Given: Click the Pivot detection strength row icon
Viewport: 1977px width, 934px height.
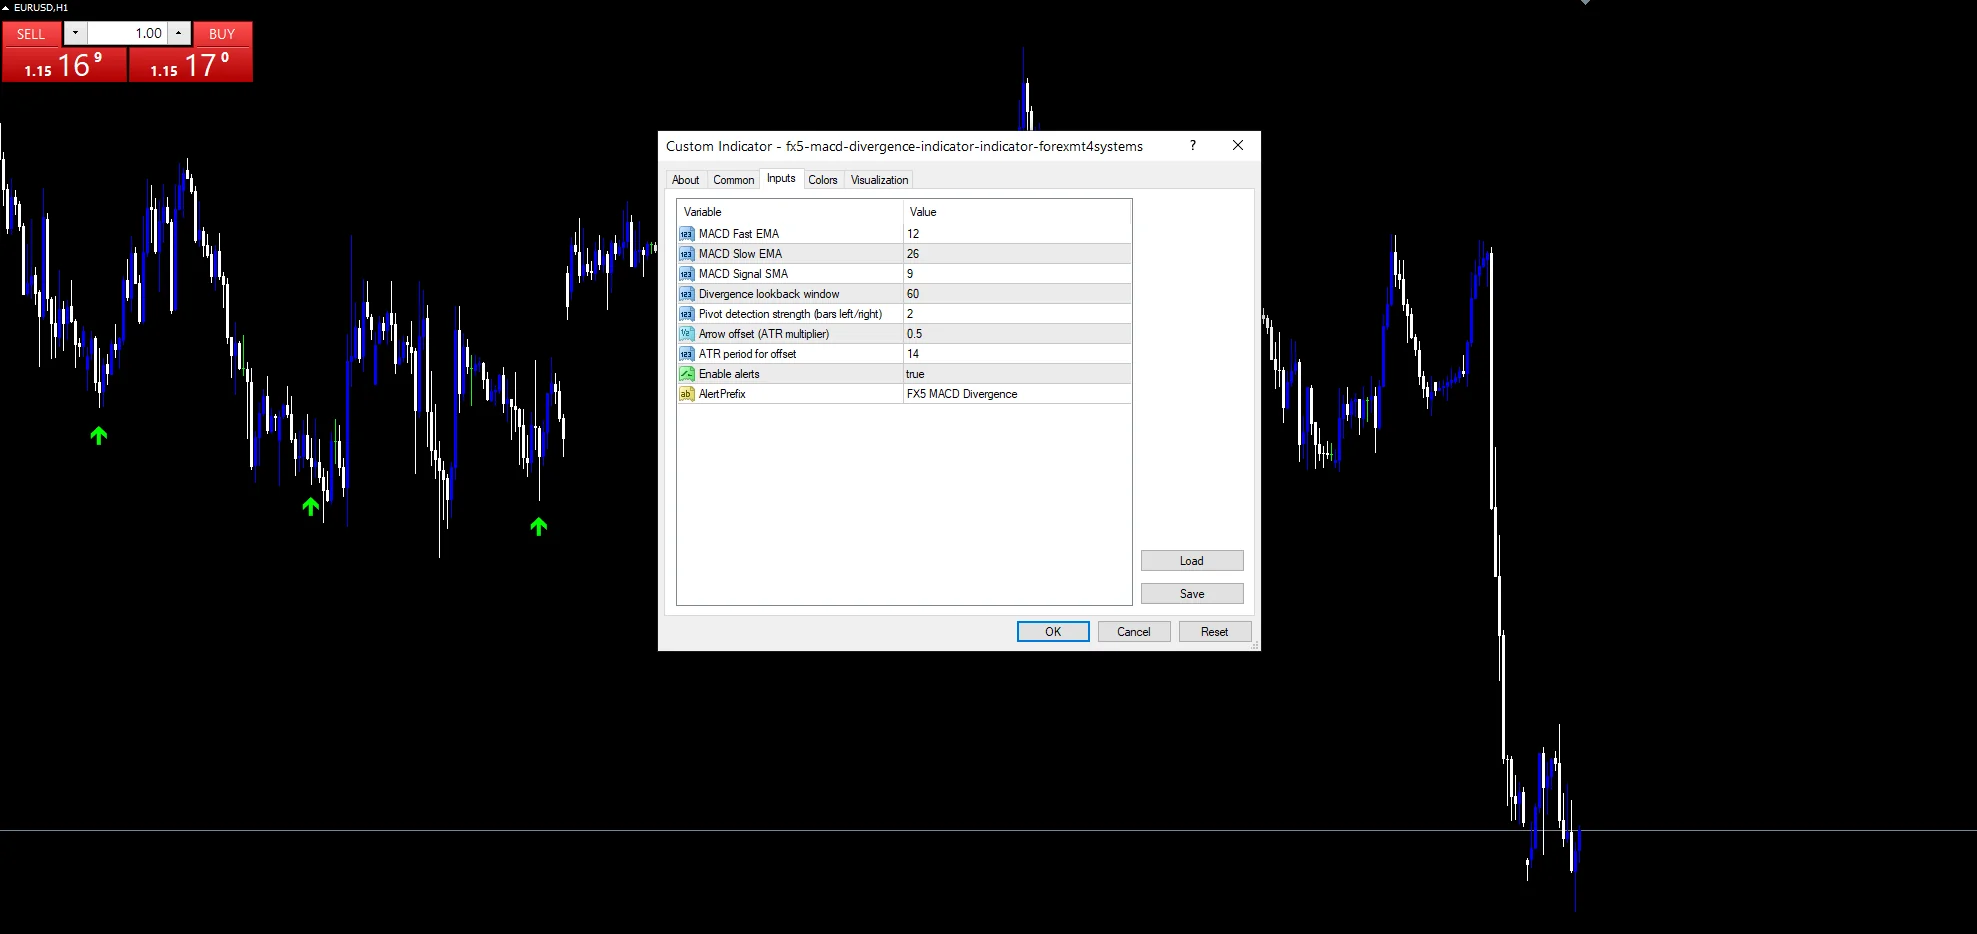Looking at the screenshot, I should [x=686, y=314].
